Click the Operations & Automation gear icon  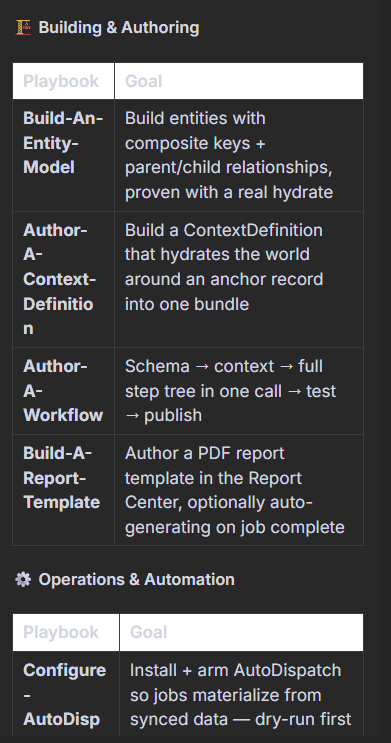(x=23, y=579)
